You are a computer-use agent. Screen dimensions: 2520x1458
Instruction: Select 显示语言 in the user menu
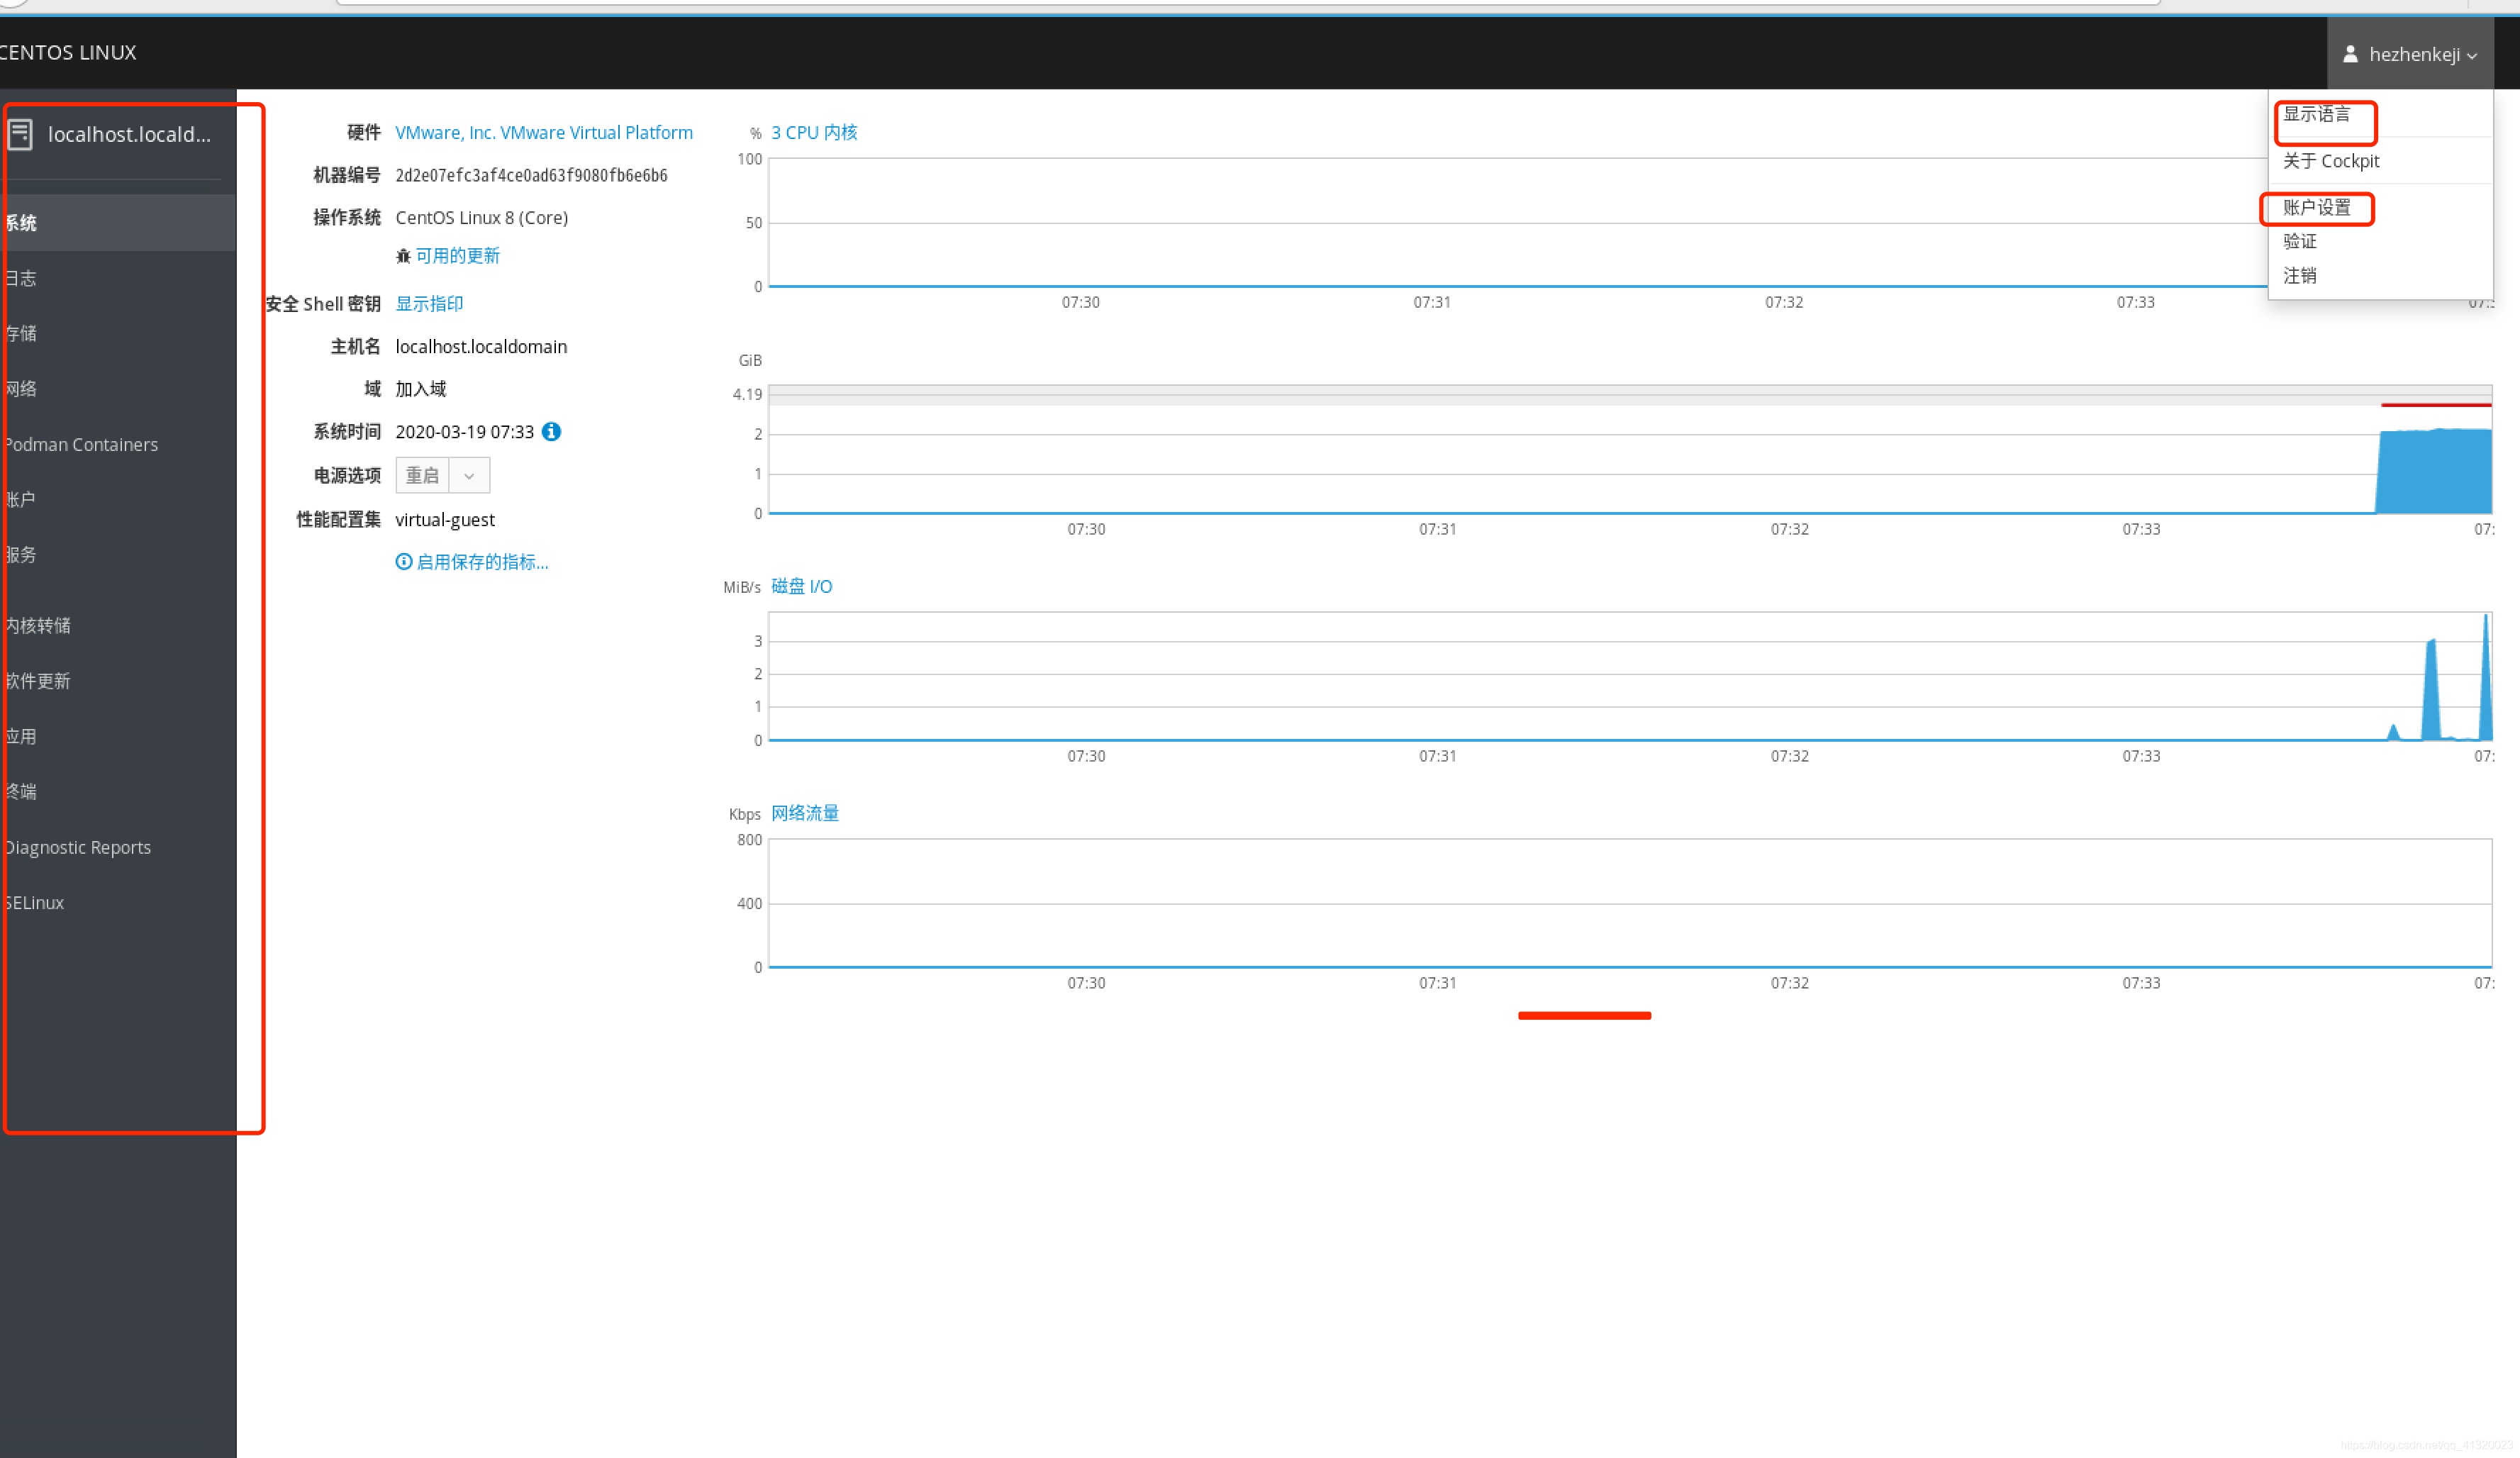[2316, 115]
